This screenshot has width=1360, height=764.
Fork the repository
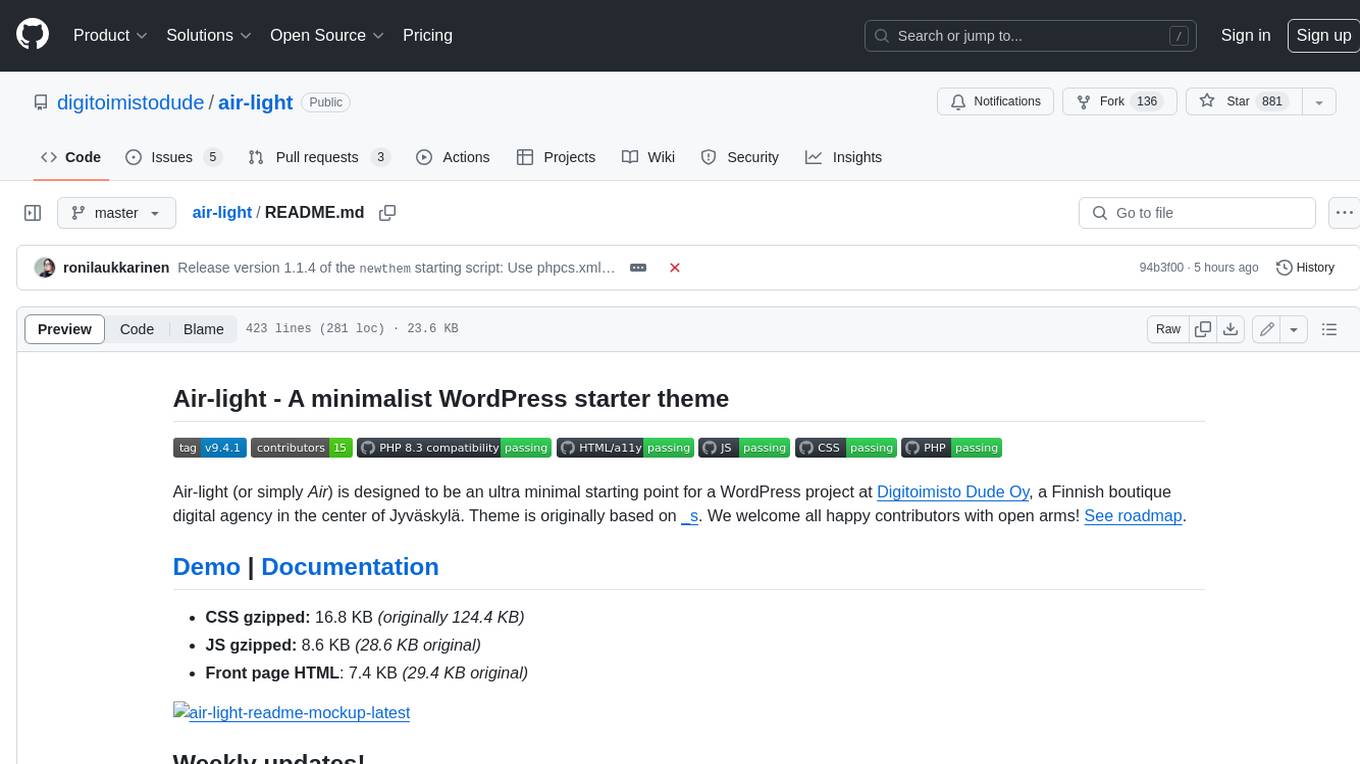(1119, 102)
